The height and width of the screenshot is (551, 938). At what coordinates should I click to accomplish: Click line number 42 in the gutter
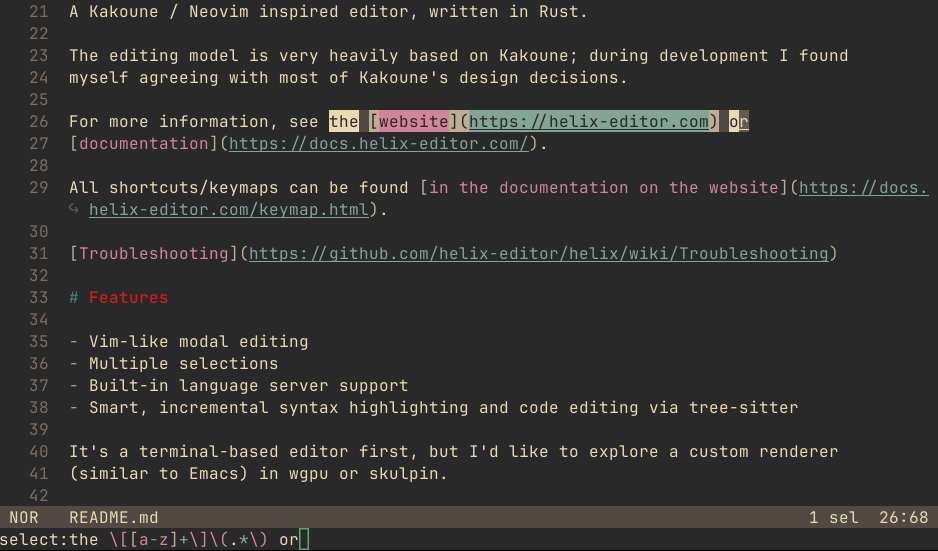pos(39,496)
